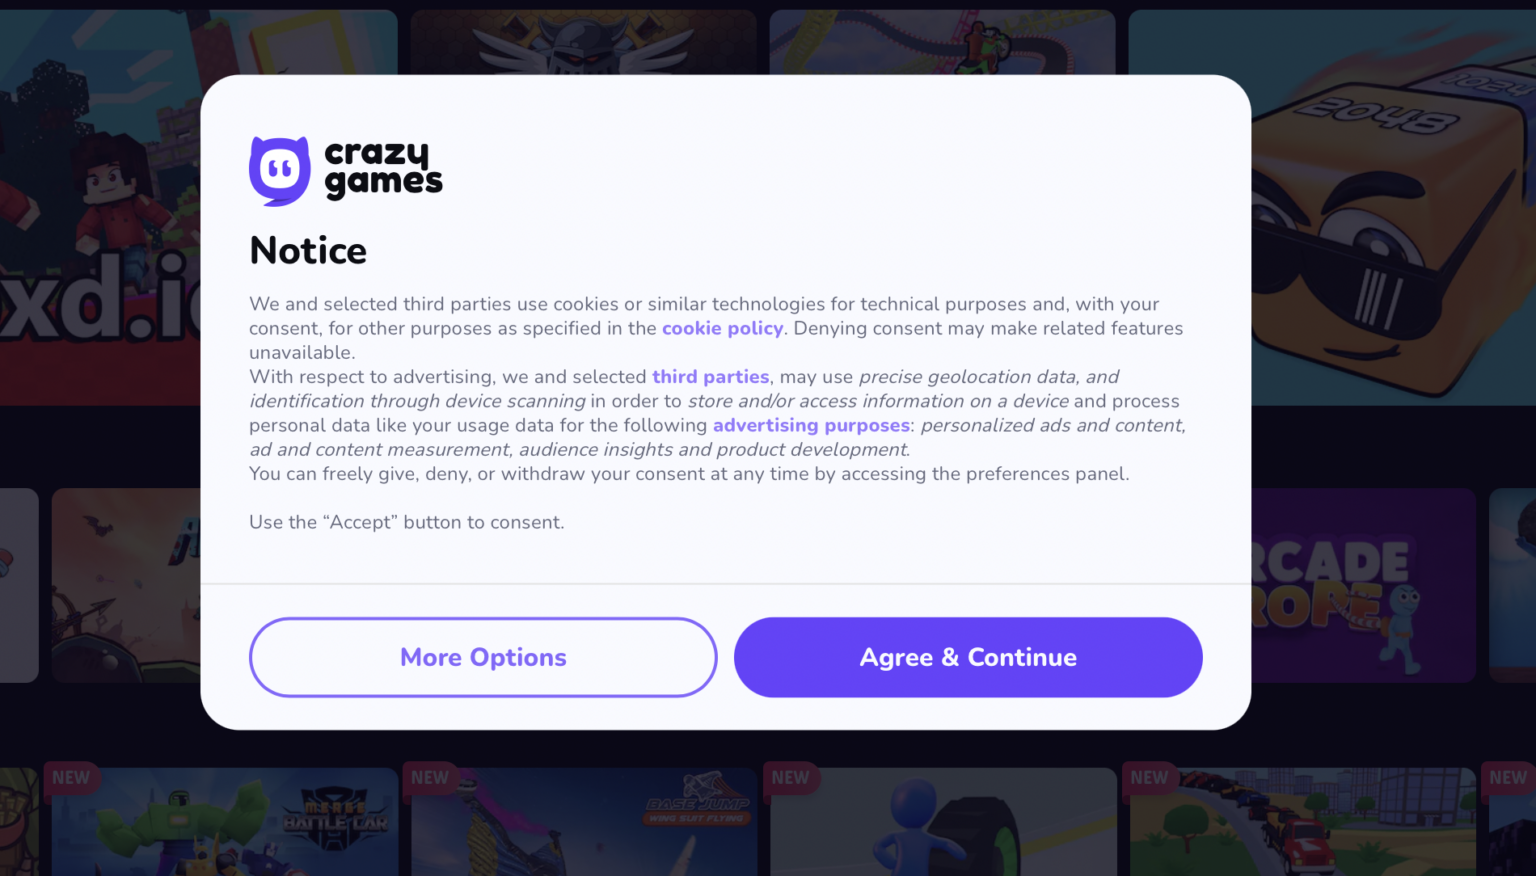Click the More Options button
The image size is (1536, 876).
point(483,657)
